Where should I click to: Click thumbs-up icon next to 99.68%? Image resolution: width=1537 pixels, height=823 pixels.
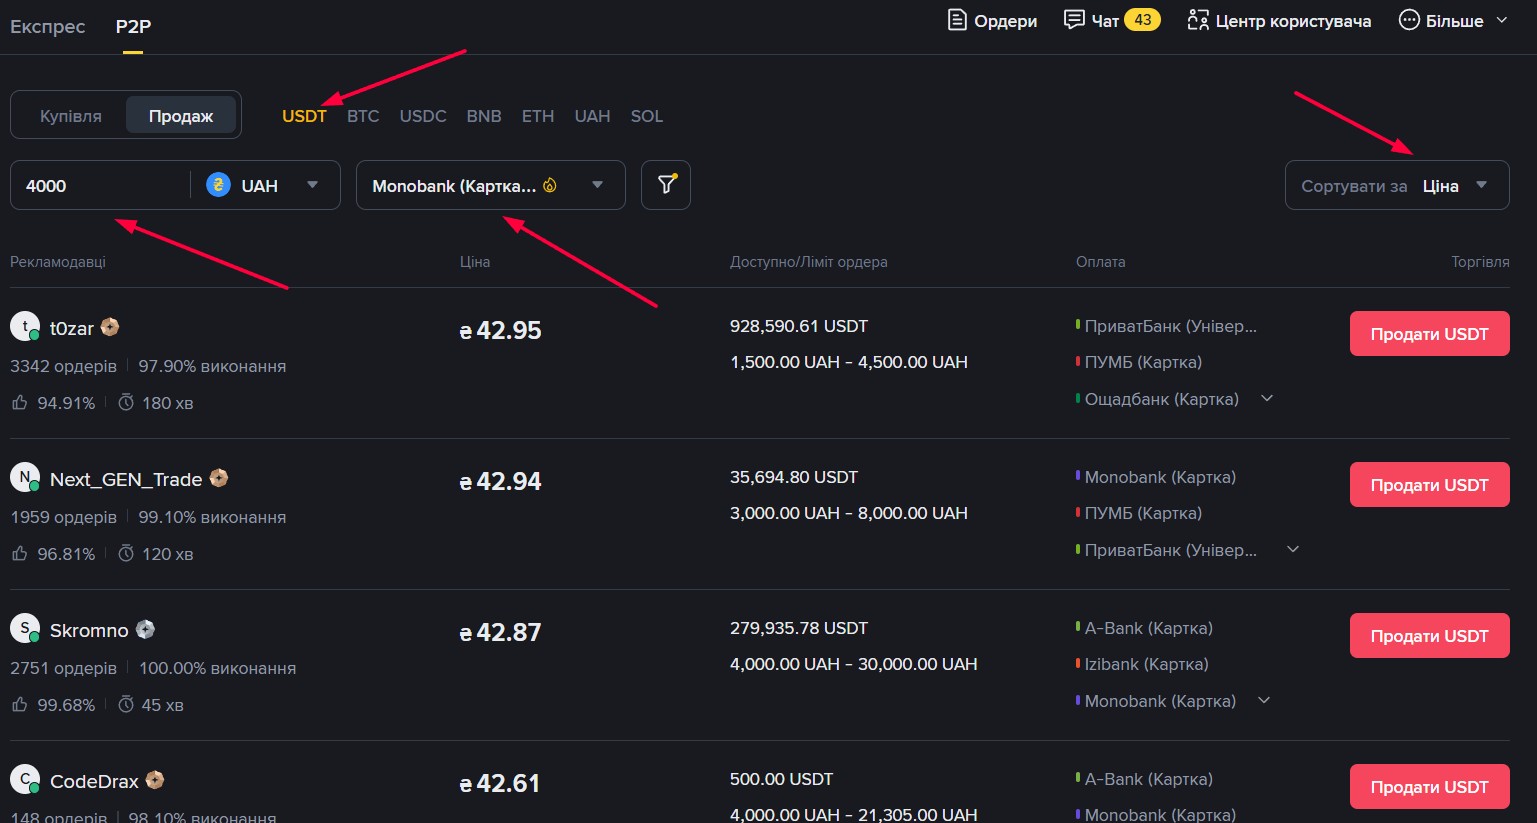coord(19,704)
